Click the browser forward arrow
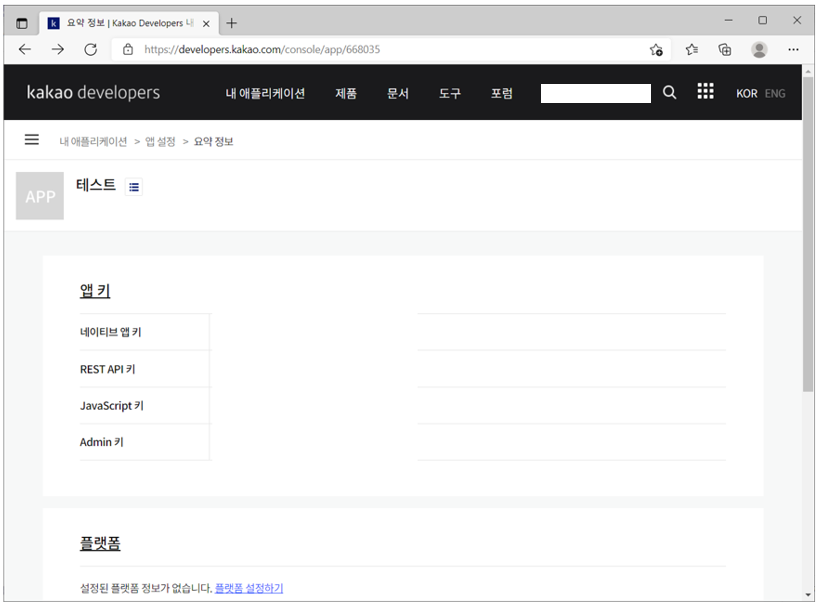The width and height of the screenshot is (820, 607). [58, 50]
